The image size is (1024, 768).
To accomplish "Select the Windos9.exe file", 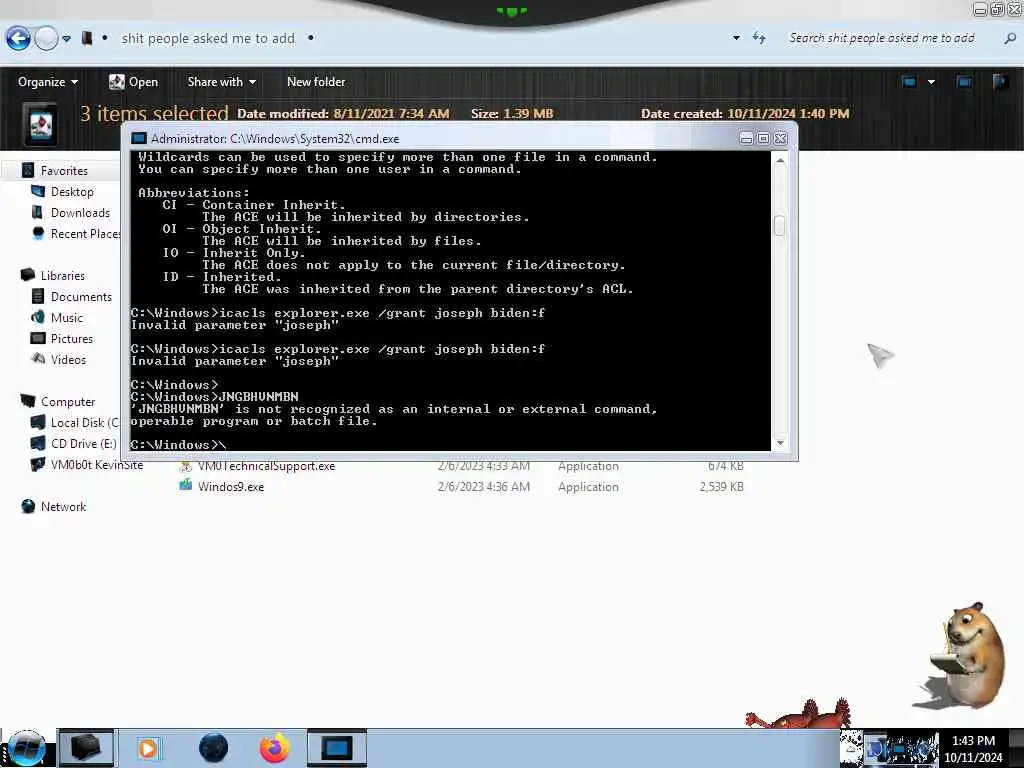I will [231, 487].
